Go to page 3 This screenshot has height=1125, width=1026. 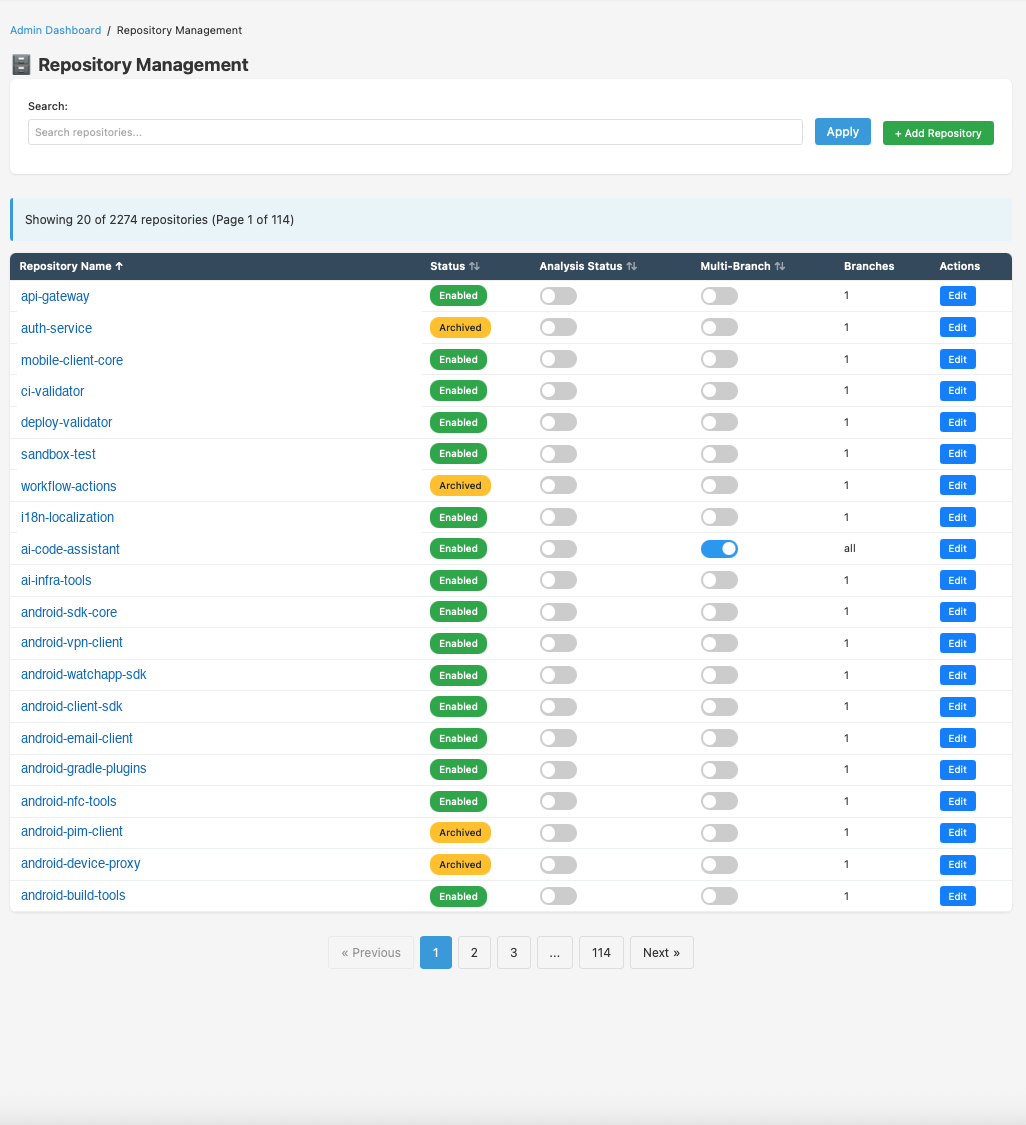click(514, 953)
